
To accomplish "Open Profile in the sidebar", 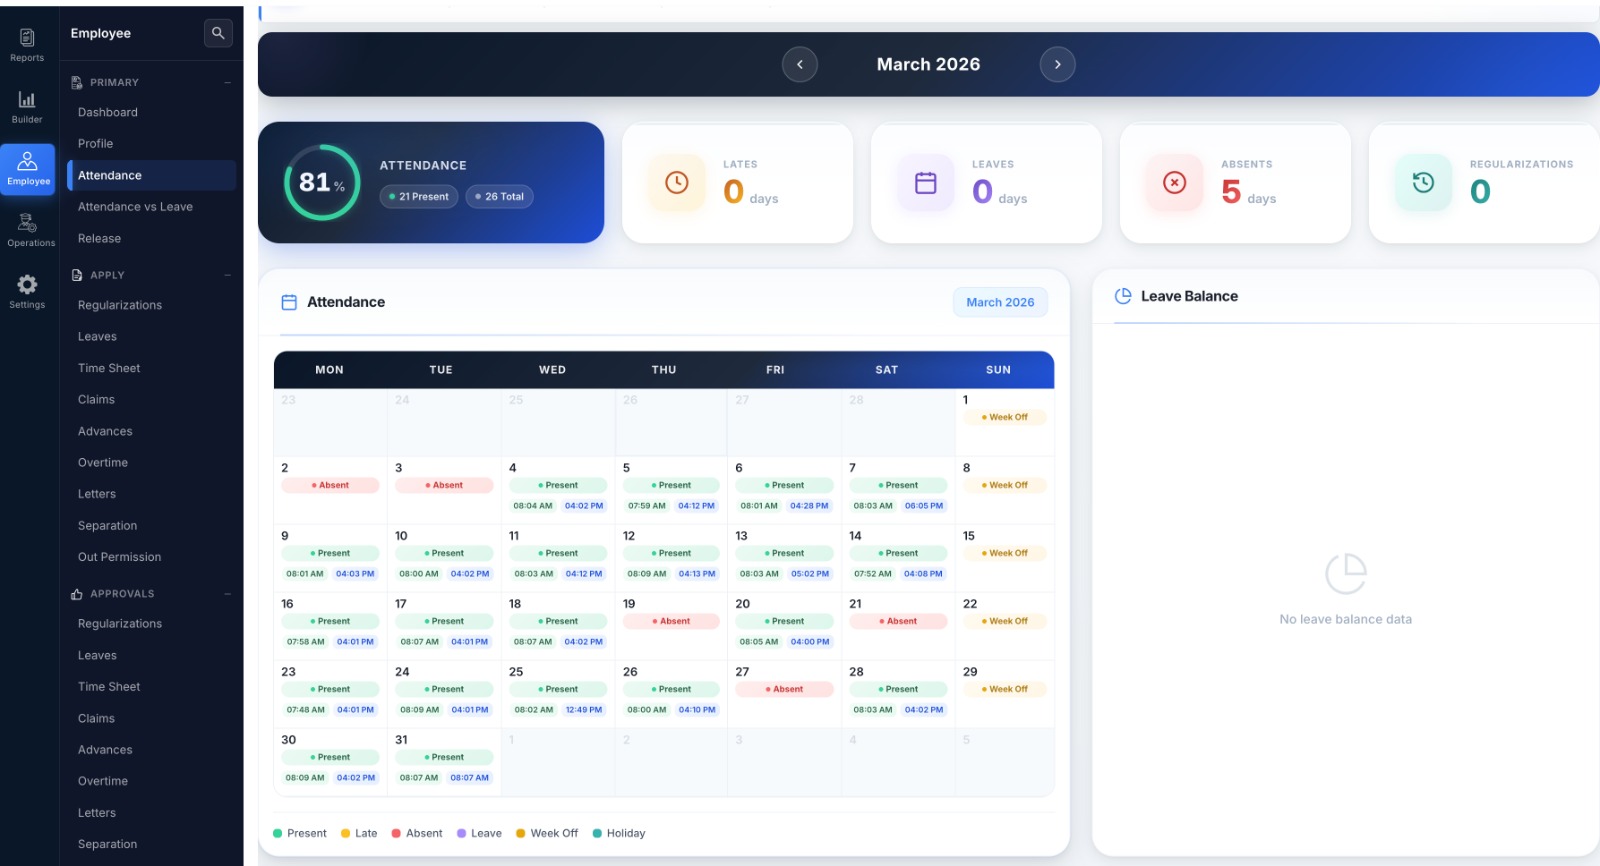I will click(95, 144).
